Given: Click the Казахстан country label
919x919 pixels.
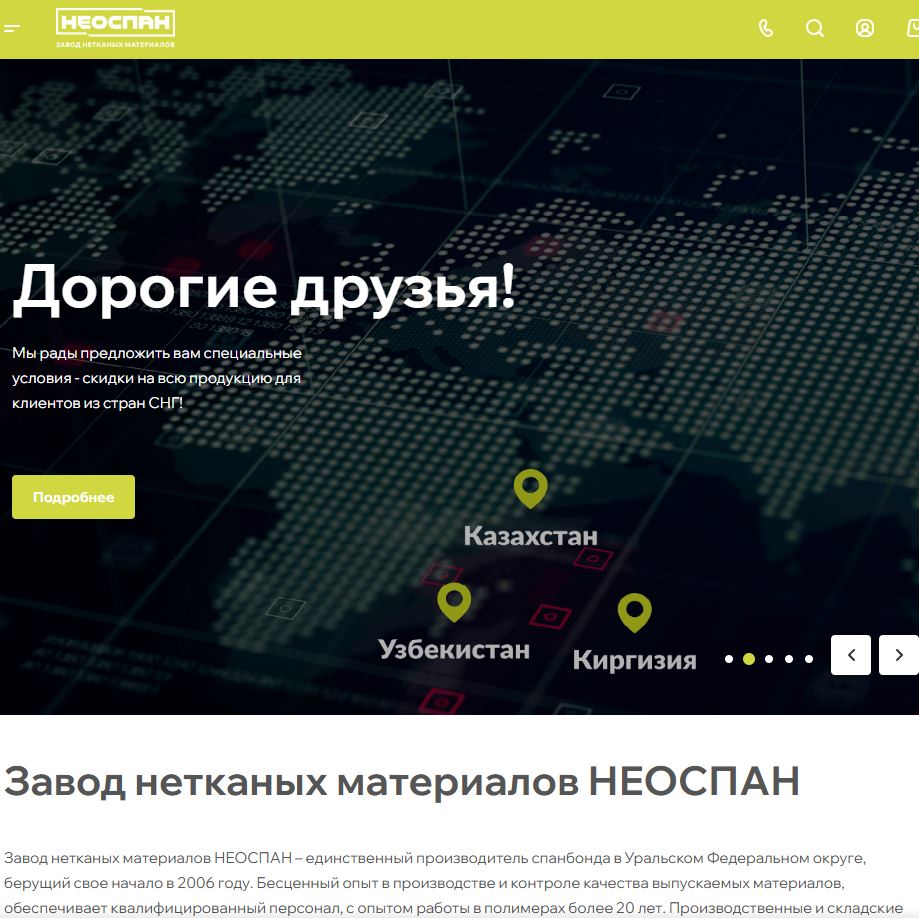Looking at the screenshot, I should (530, 535).
